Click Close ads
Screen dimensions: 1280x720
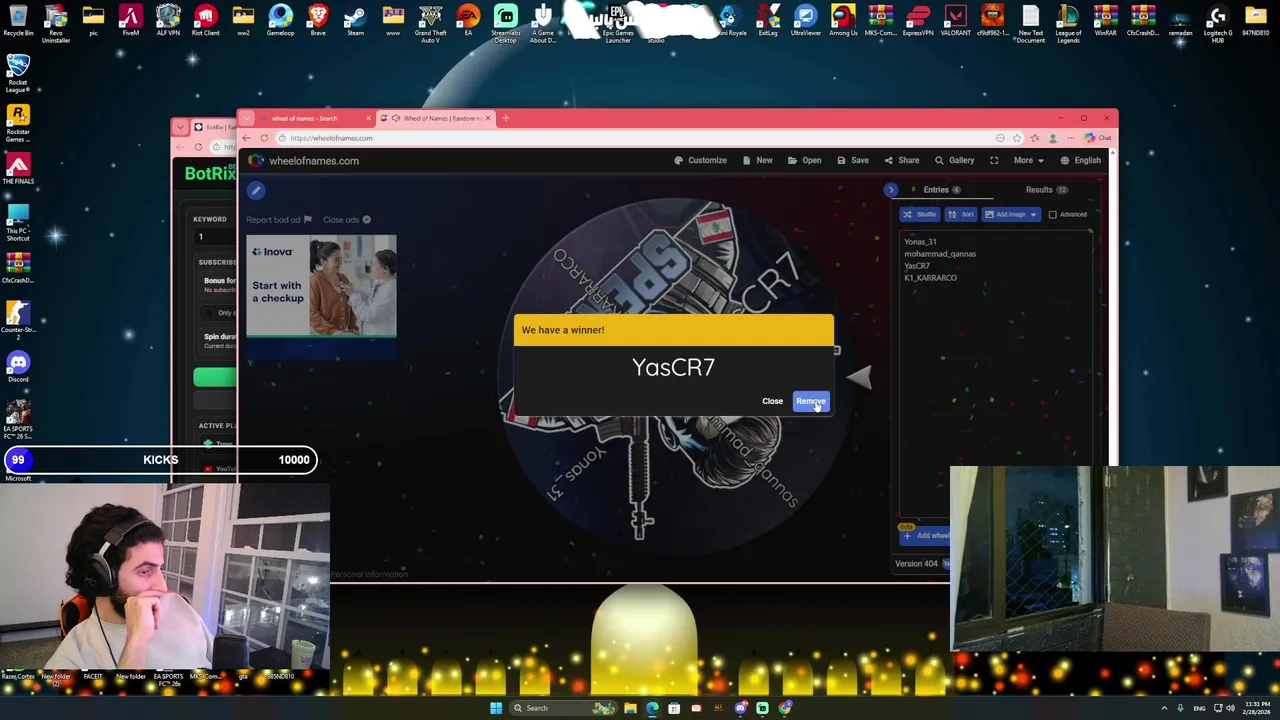click(346, 220)
